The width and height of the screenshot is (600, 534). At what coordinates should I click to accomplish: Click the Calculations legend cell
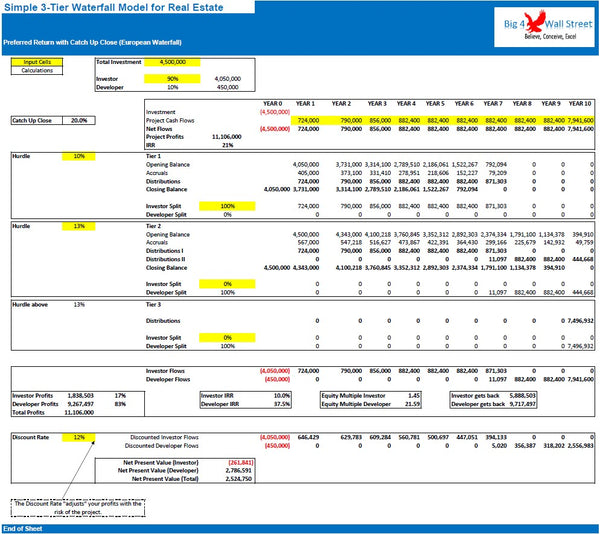(x=37, y=71)
